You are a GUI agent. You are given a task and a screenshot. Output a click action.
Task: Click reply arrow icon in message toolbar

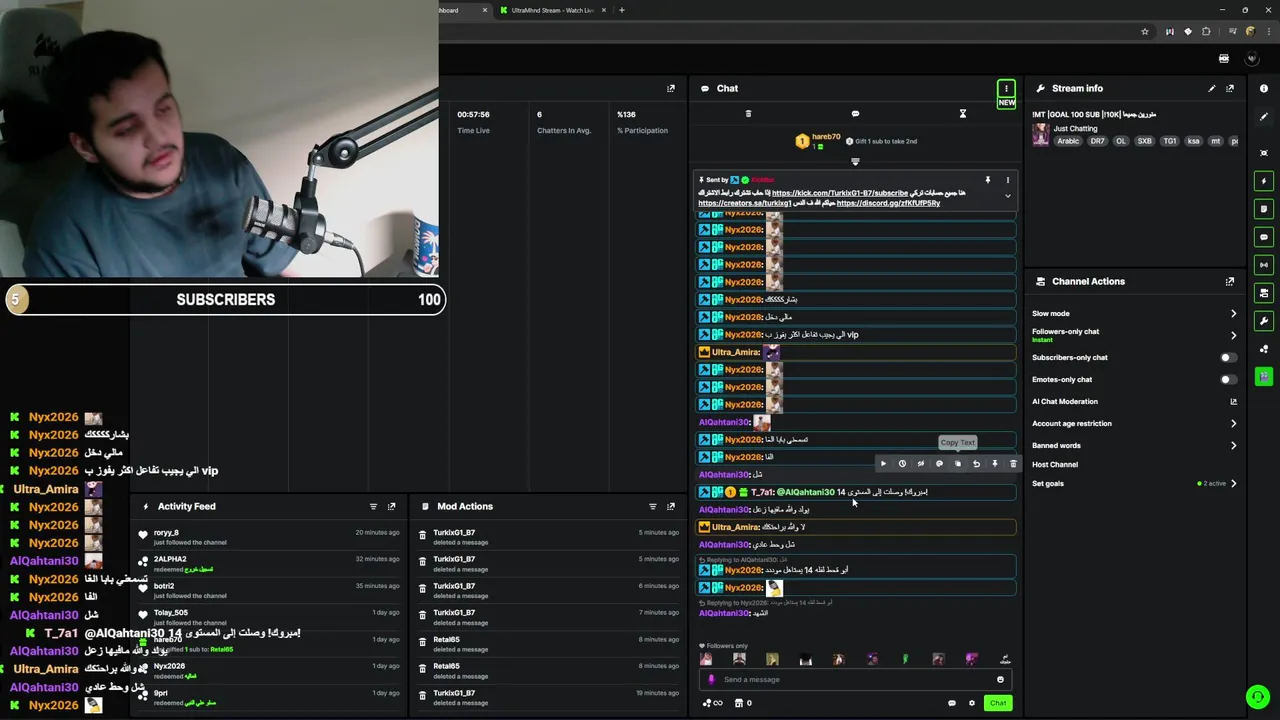point(976,464)
